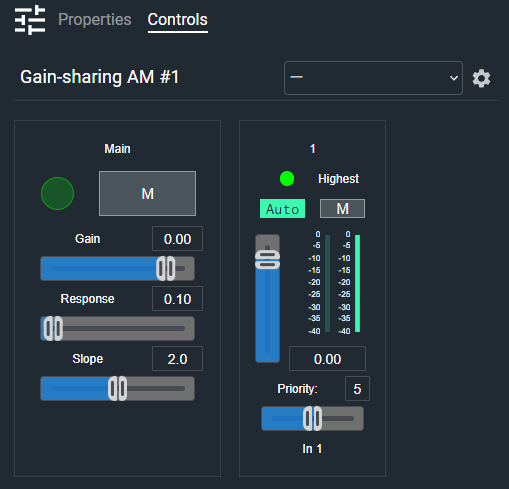Click the In 1 channel label

click(x=312, y=449)
